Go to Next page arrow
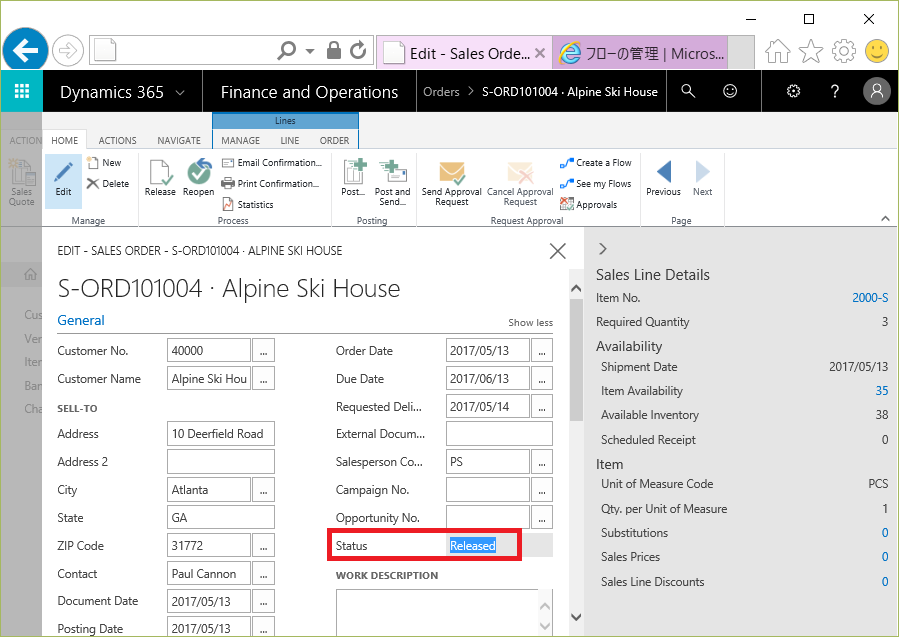Image resolution: width=899 pixels, height=637 pixels. [x=702, y=178]
